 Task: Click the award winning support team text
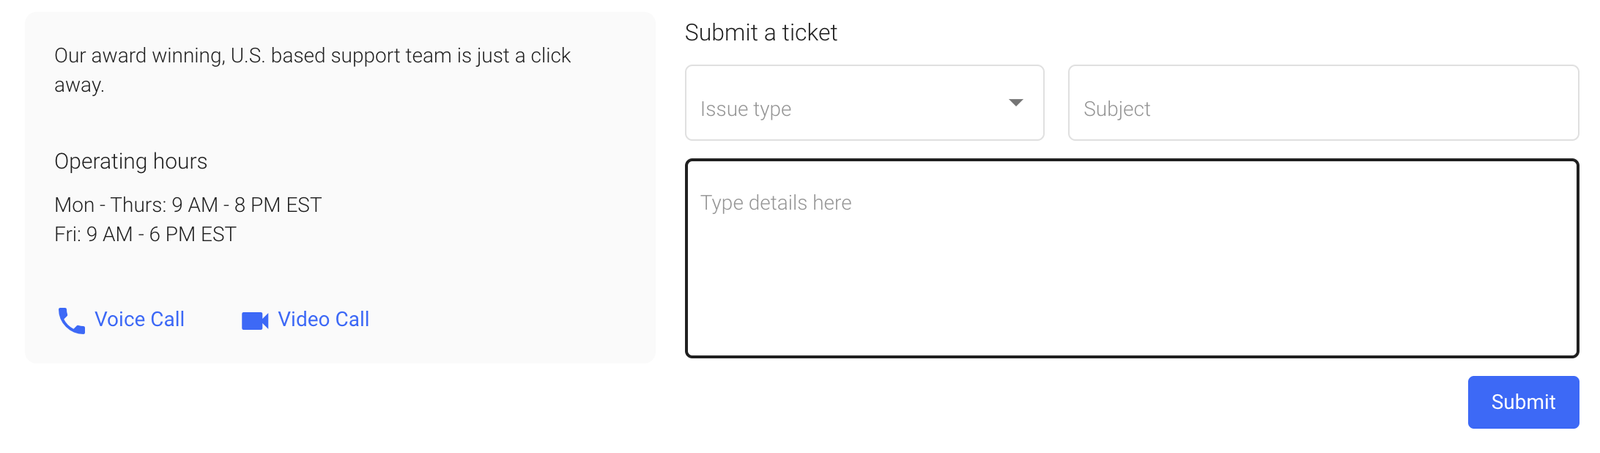click(x=312, y=56)
